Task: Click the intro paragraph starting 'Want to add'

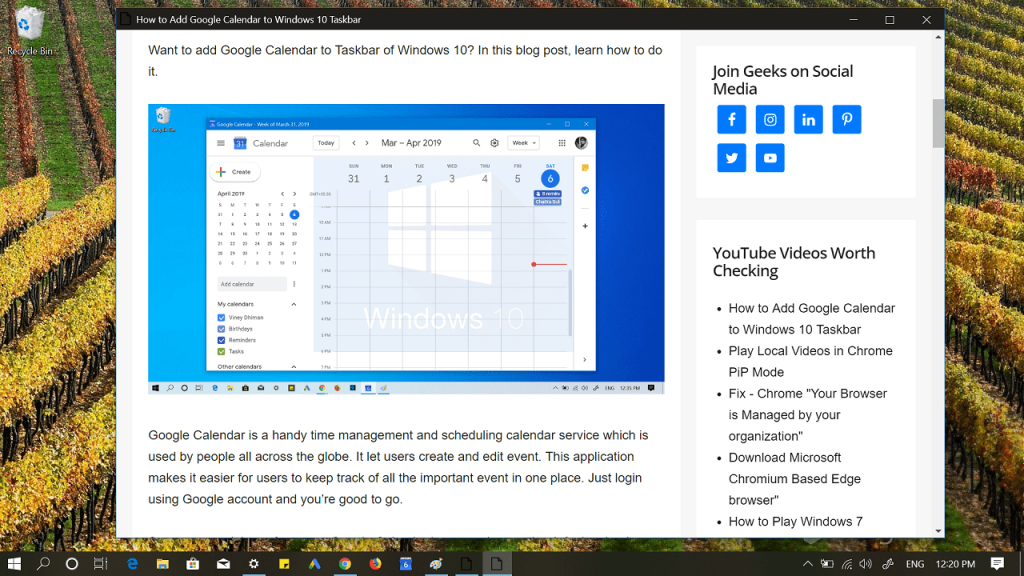Action: [x=405, y=61]
